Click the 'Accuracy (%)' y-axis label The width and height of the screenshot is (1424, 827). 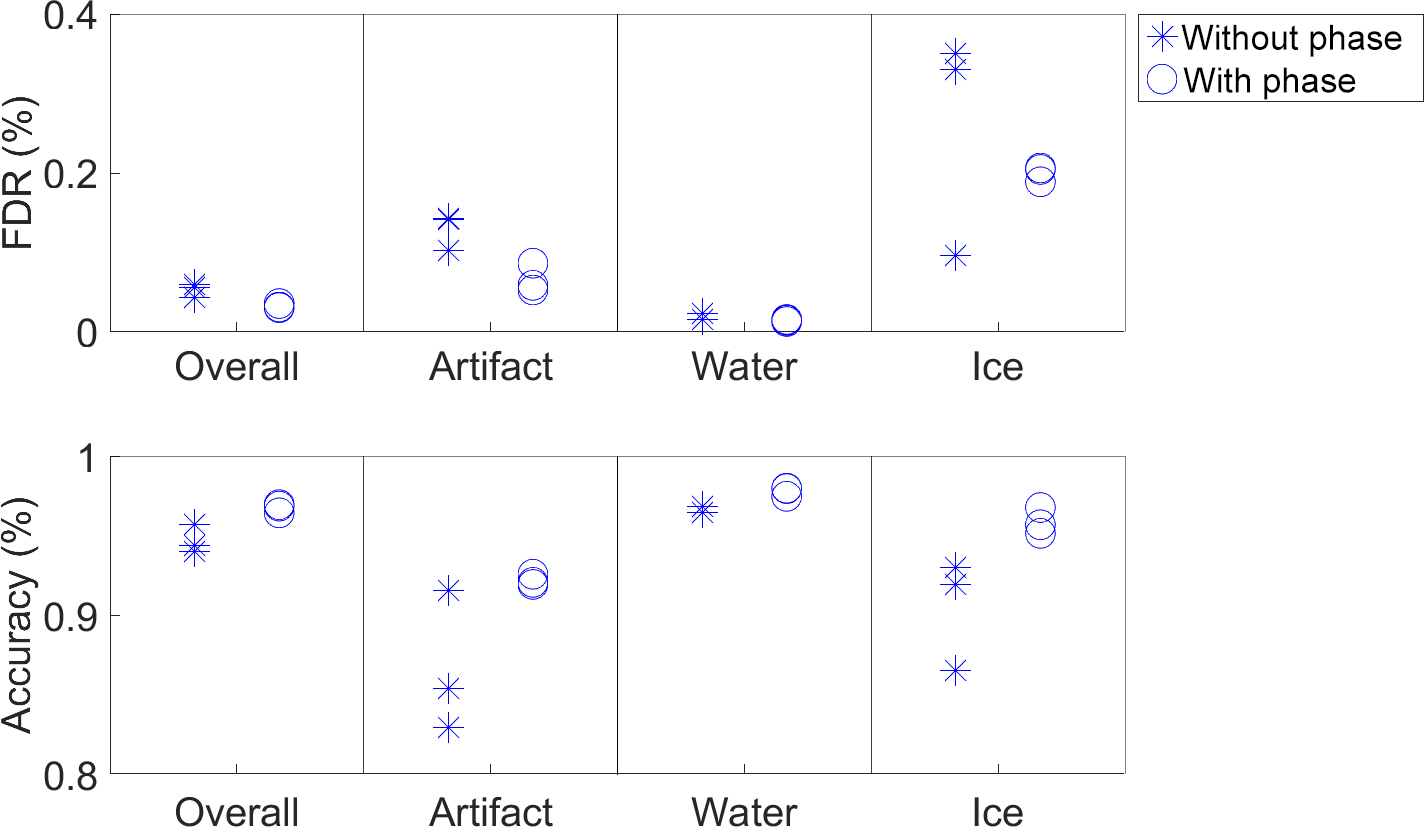point(24,614)
